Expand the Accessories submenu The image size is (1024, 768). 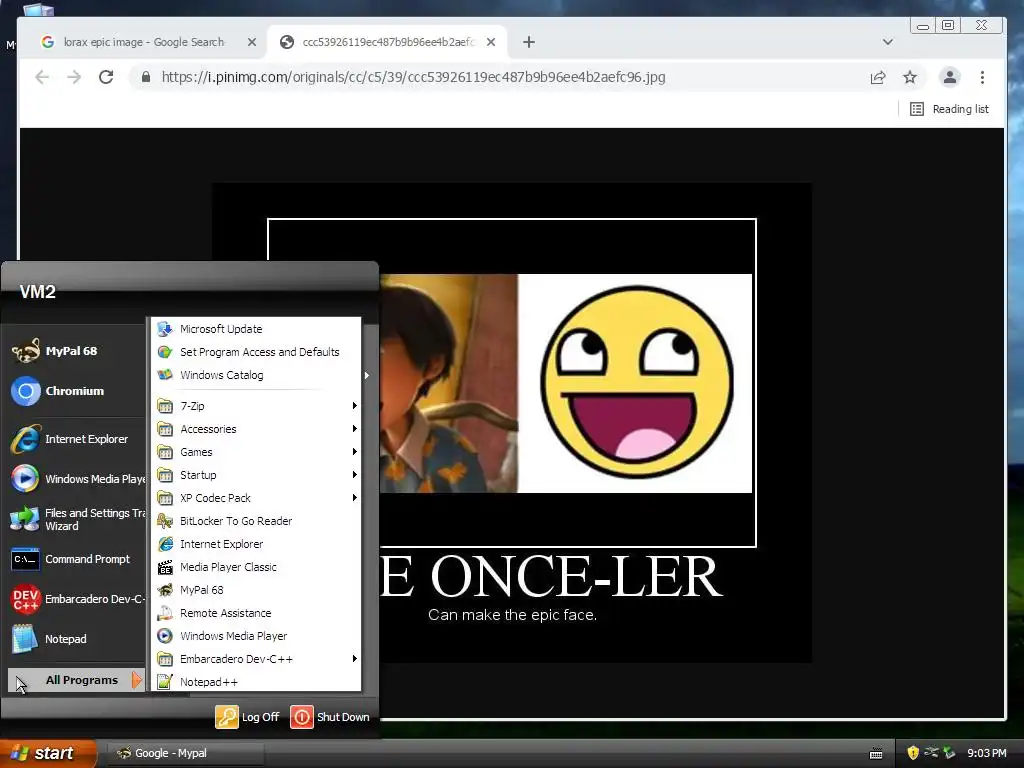pyautogui.click(x=255, y=429)
